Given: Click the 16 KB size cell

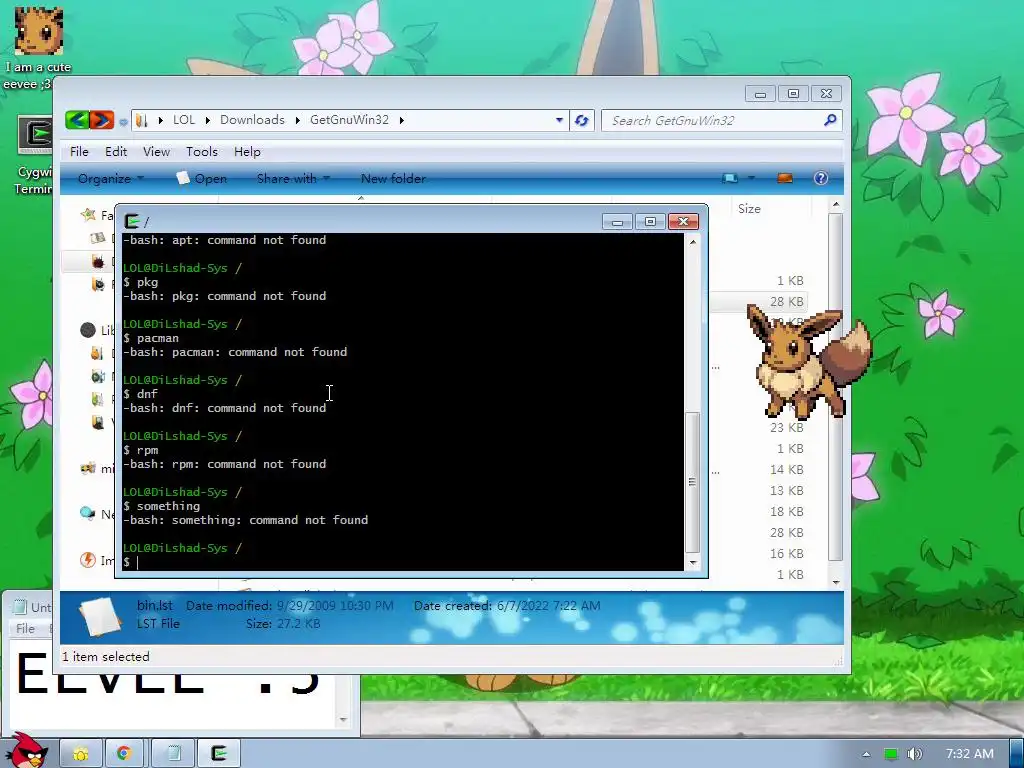Looking at the screenshot, I should coord(786,554).
